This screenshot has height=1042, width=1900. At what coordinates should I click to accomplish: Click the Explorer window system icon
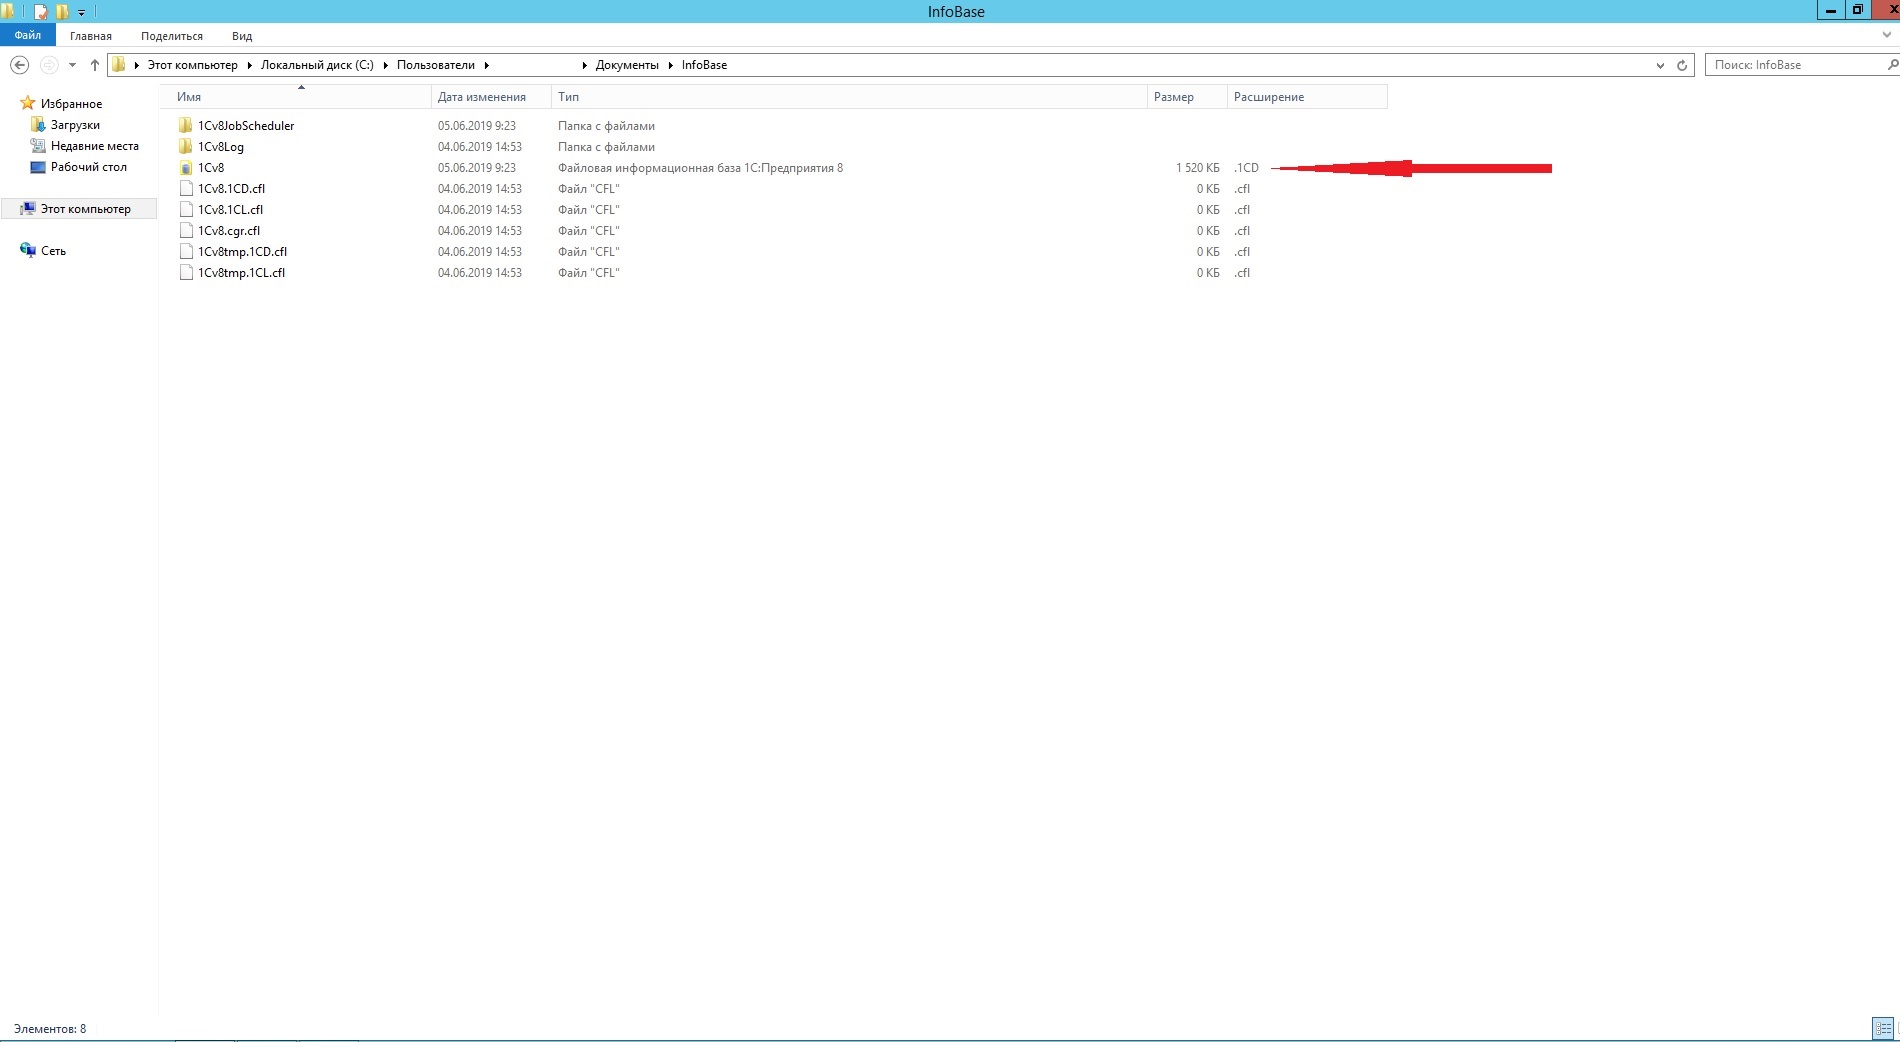pyautogui.click(x=8, y=11)
